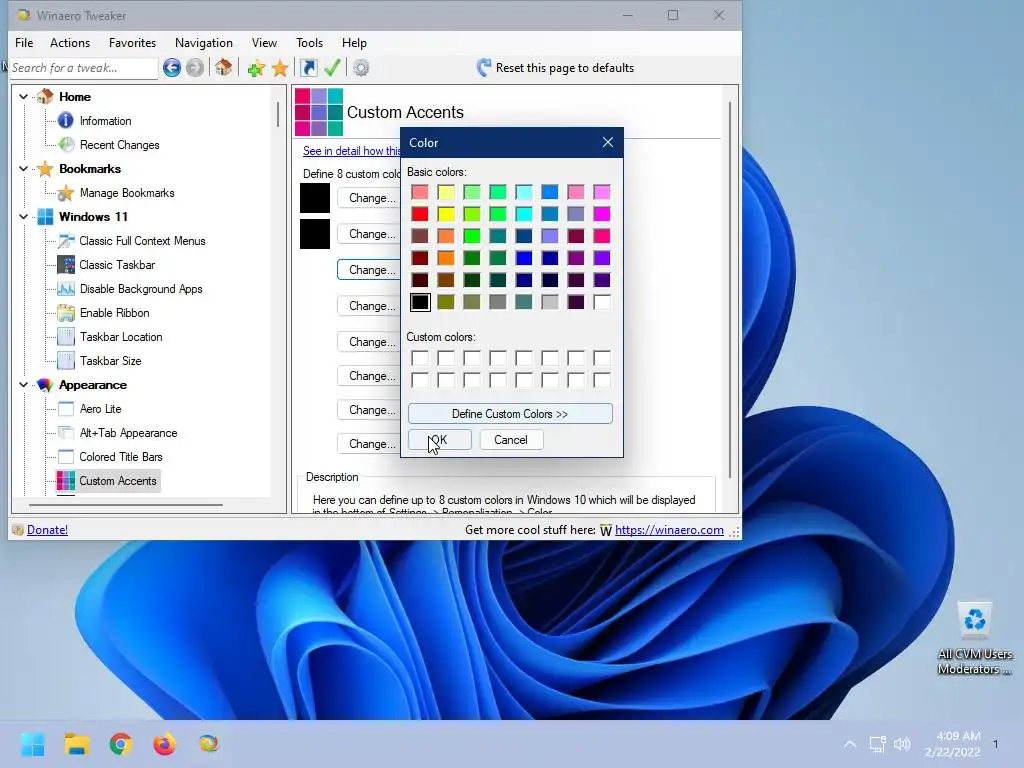Screen dimensions: 1024x768
Task: Open the Navigation menu
Action: [x=204, y=42]
